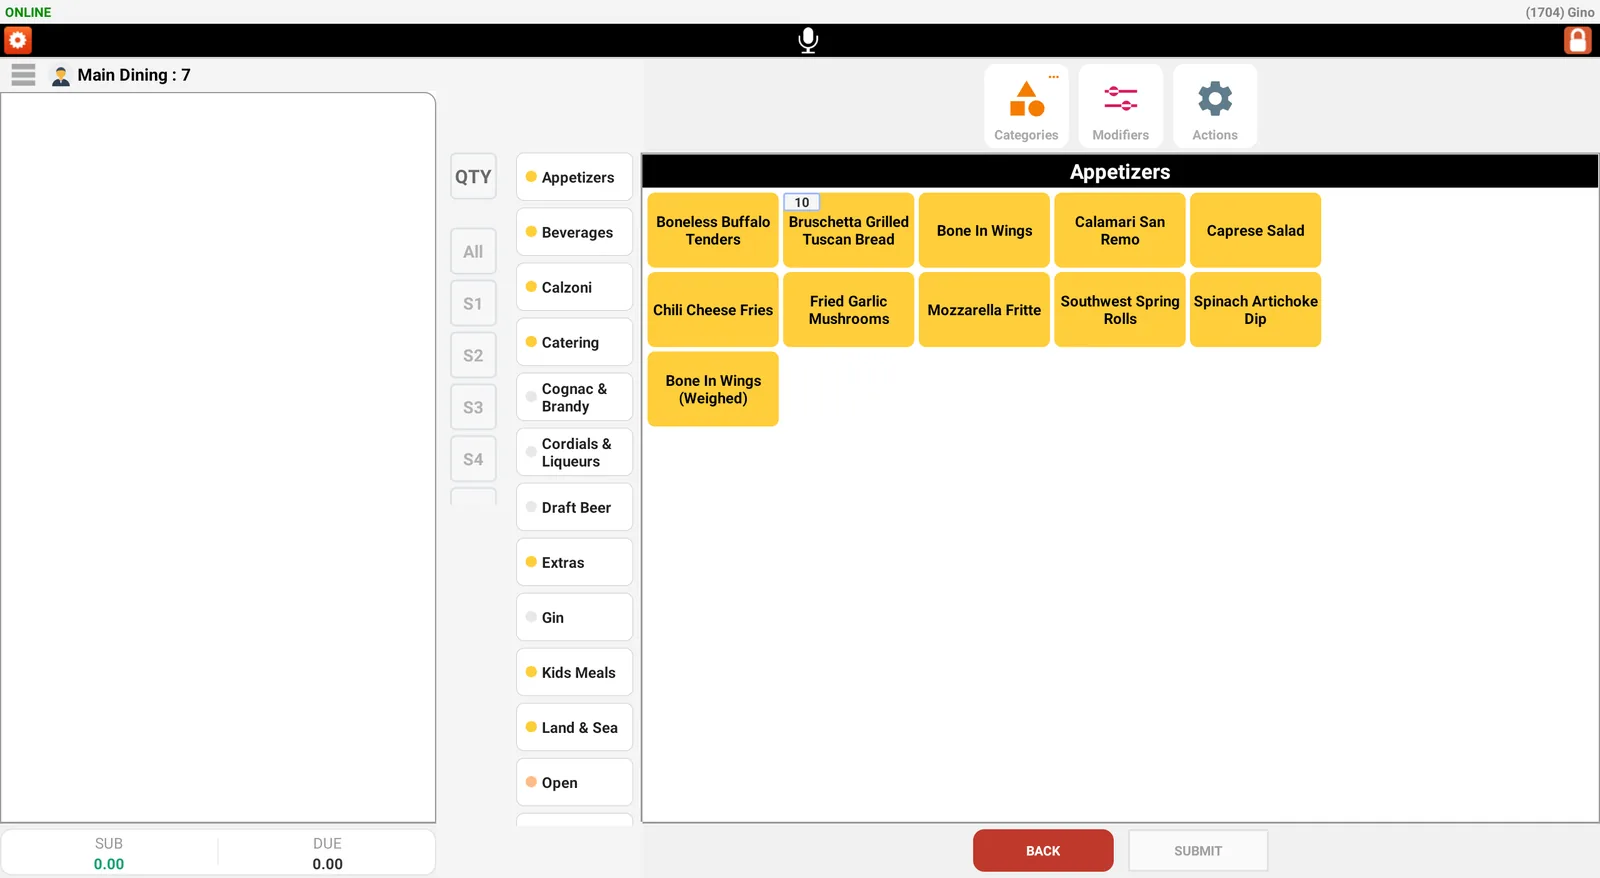This screenshot has height=878, width=1600.
Task: Open the Land & Sea category
Action: coord(575,727)
